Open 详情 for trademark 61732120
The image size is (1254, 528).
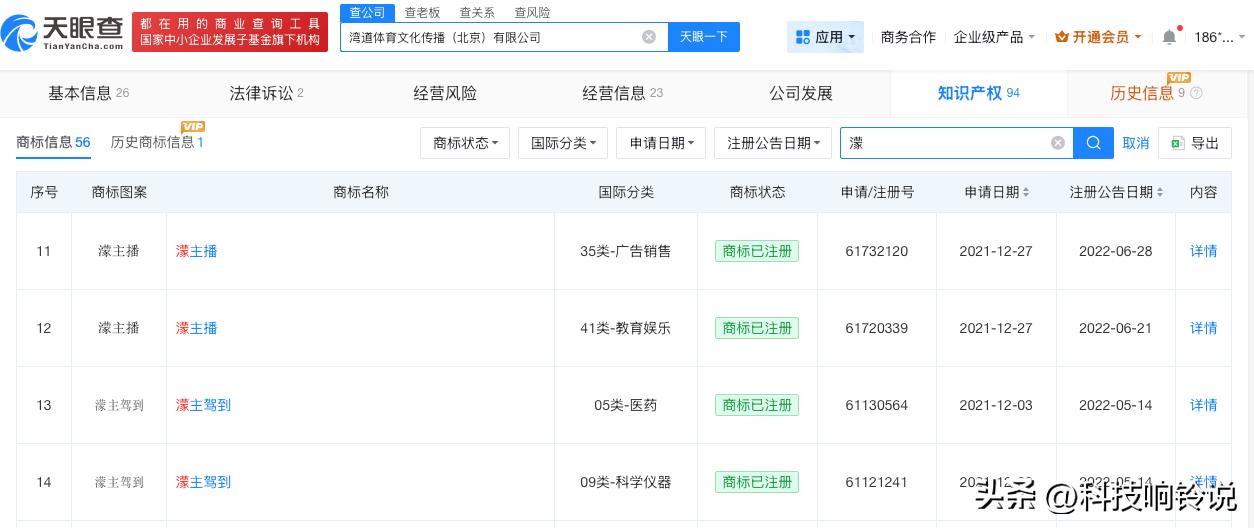(x=1204, y=251)
